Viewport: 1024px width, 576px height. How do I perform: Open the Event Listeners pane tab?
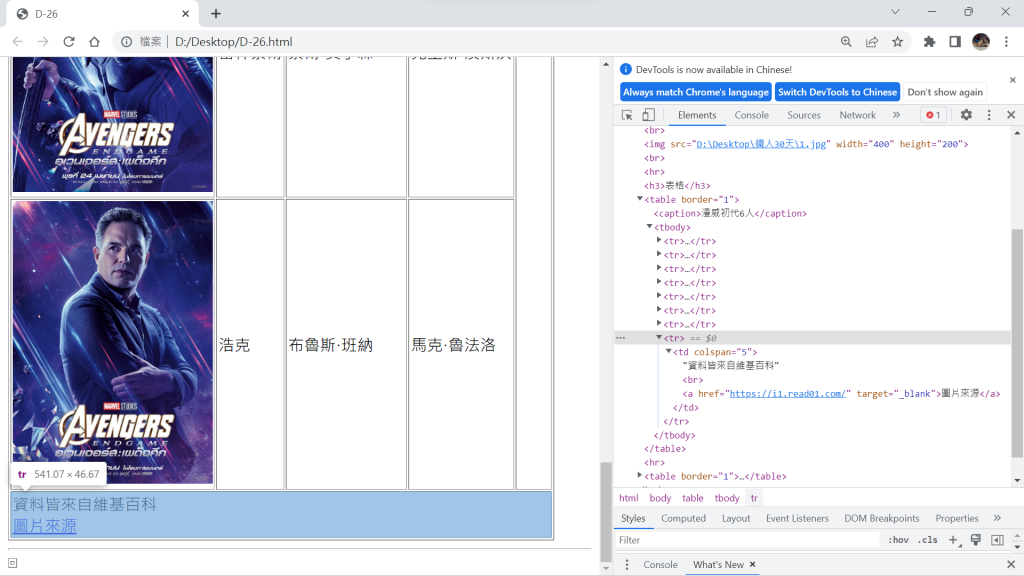point(797,519)
